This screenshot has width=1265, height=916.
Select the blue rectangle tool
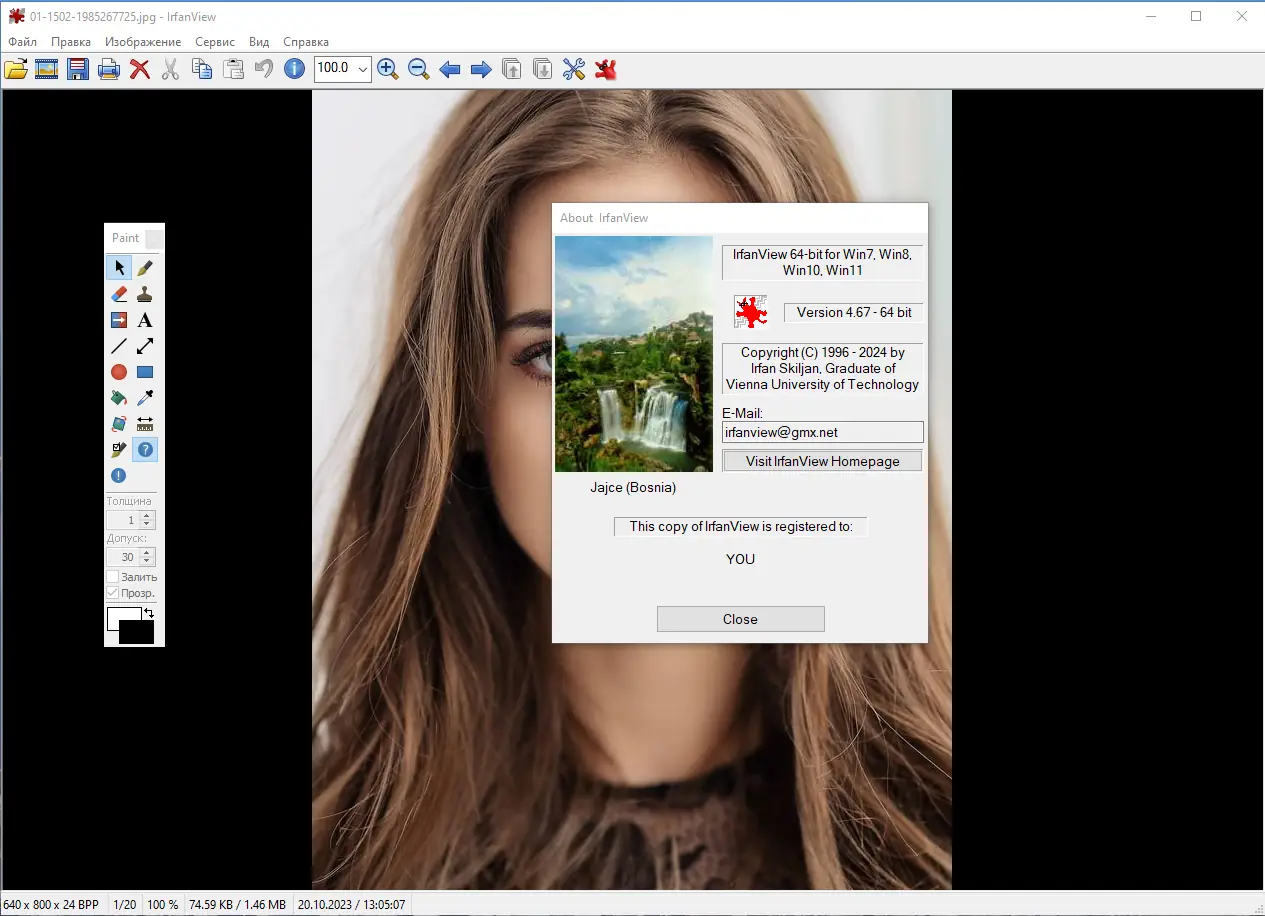tap(145, 372)
